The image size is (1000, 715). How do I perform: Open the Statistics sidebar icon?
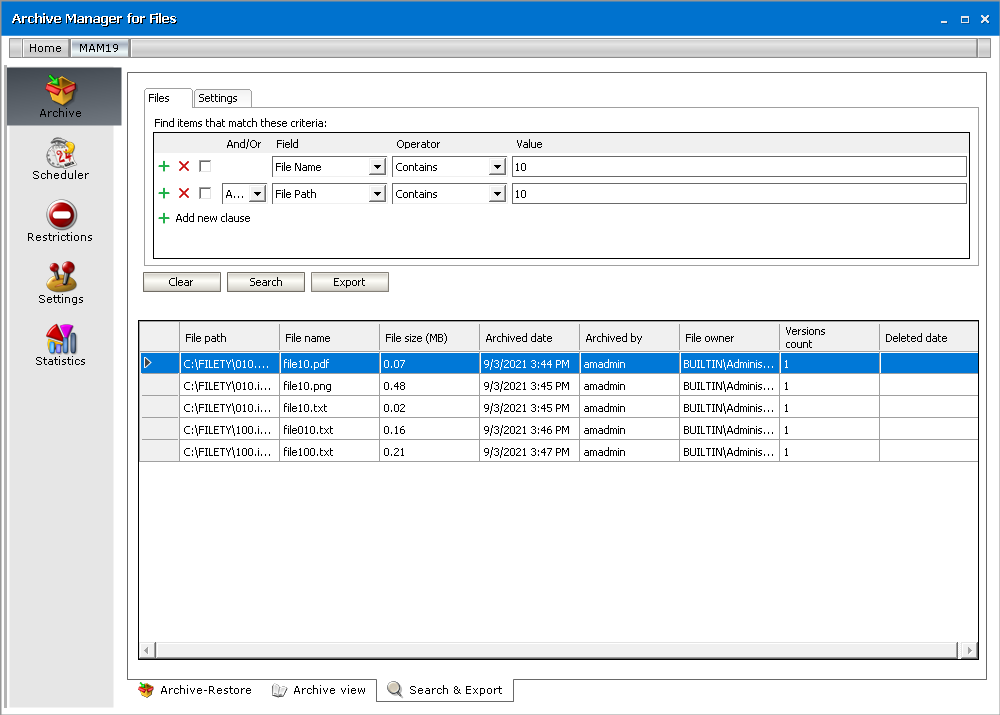click(61, 345)
